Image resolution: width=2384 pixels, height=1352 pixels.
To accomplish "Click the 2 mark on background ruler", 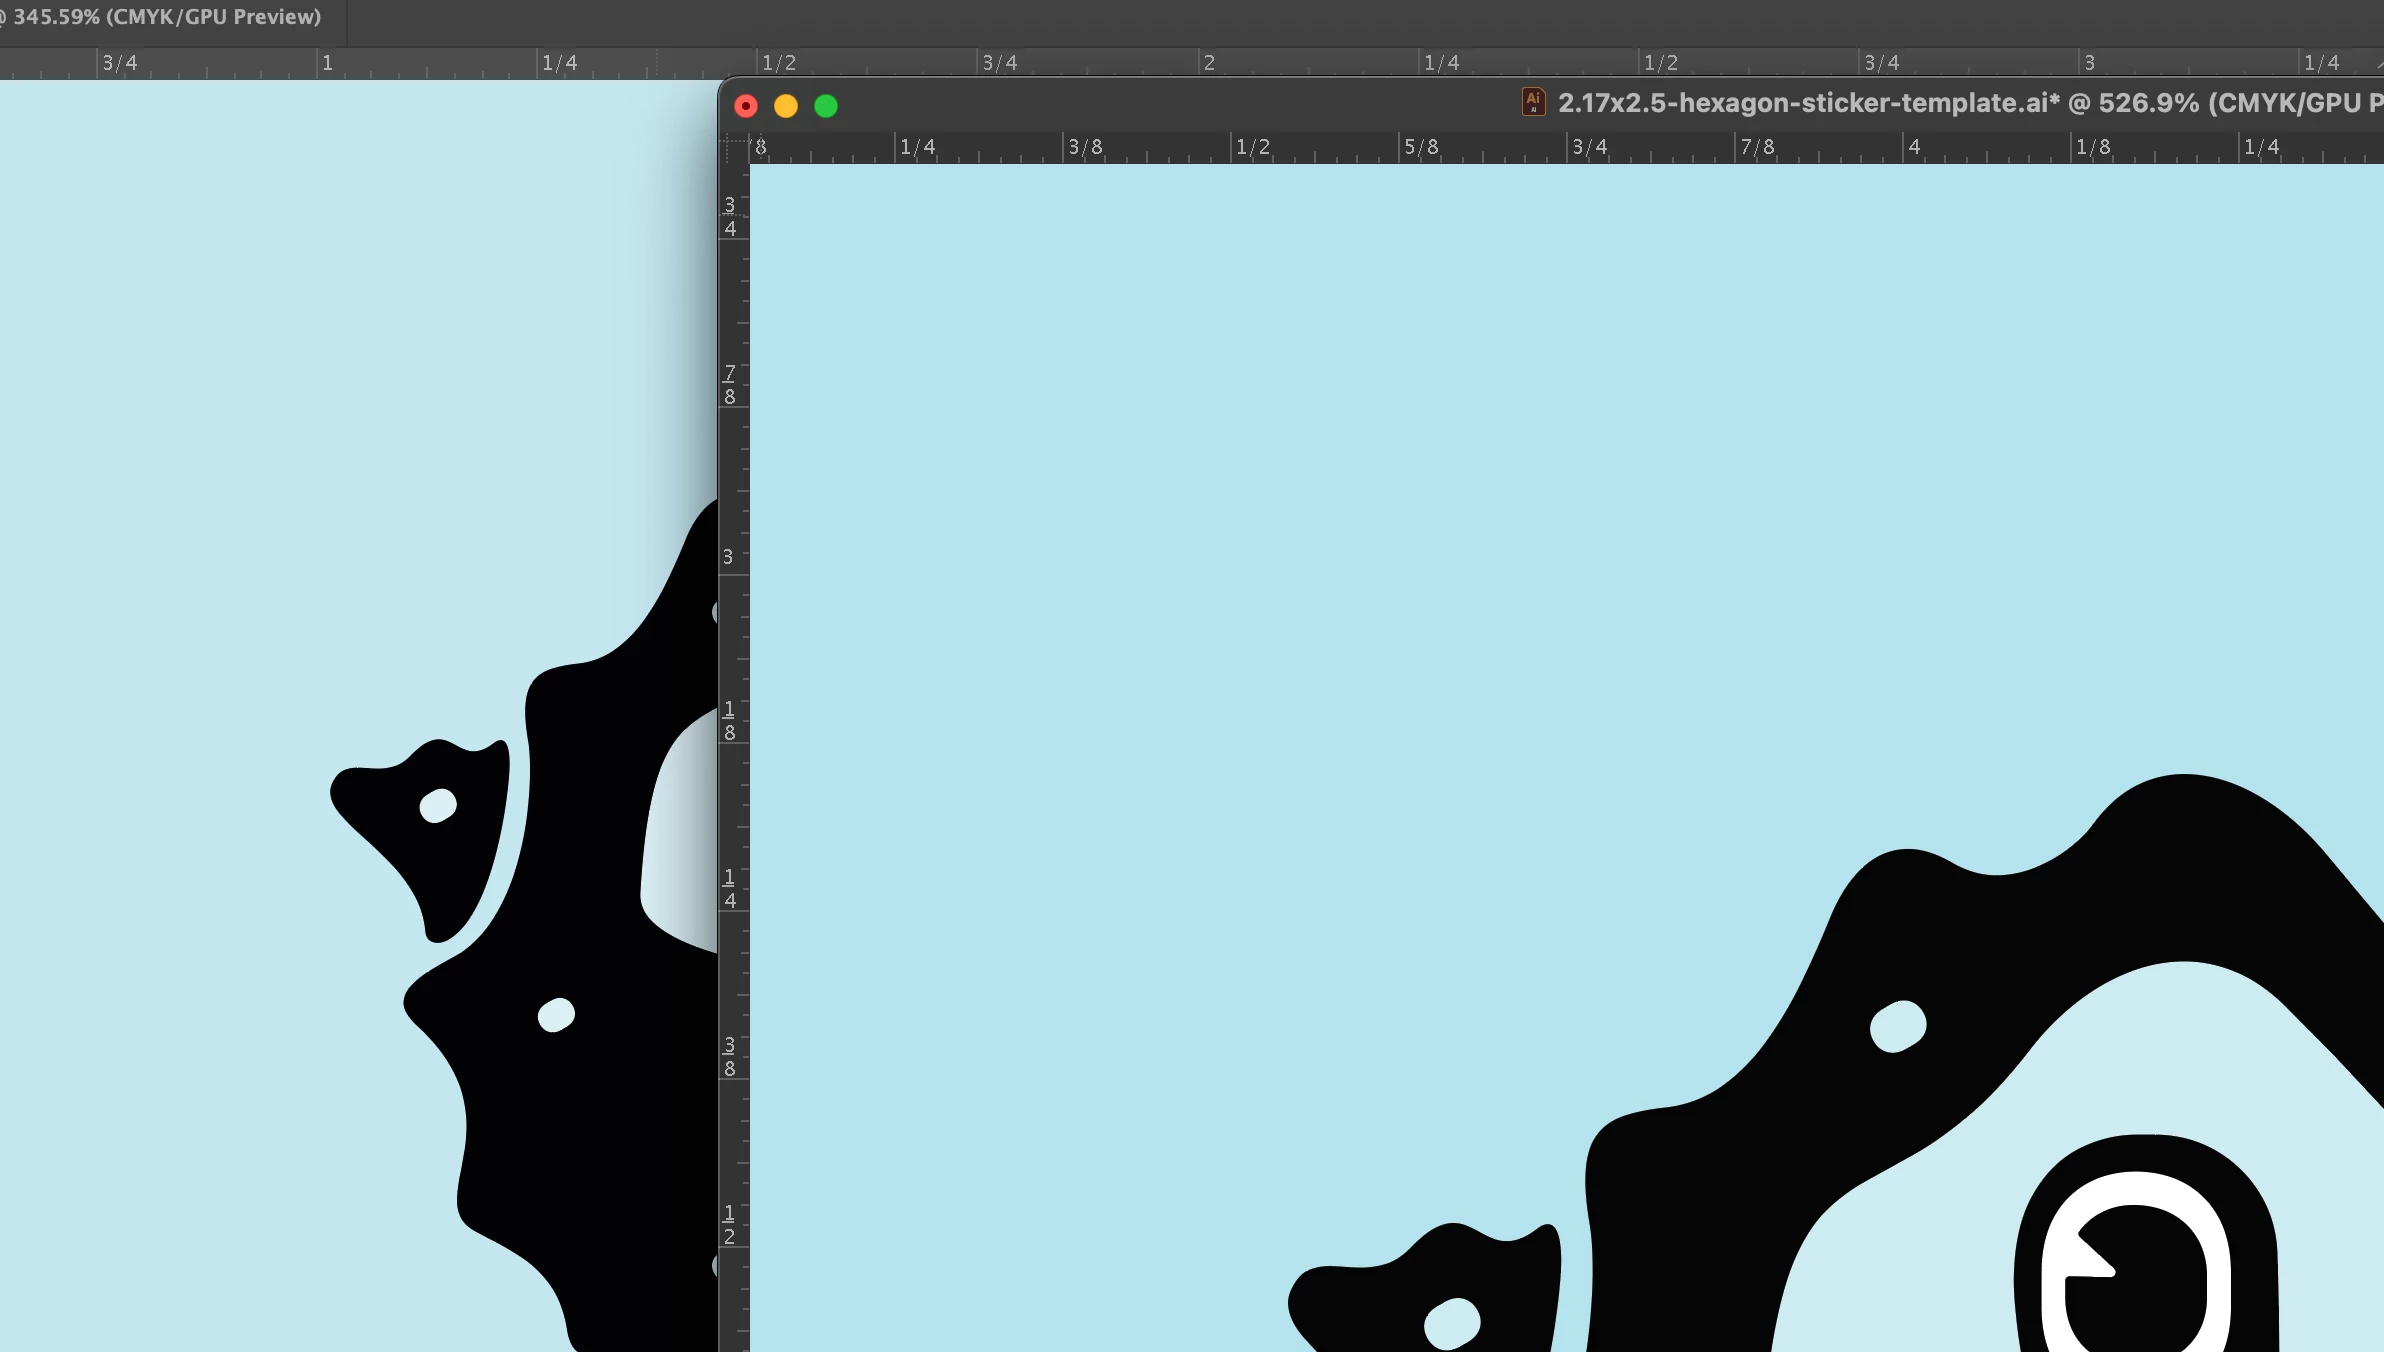I will pyautogui.click(x=1209, y=63).
